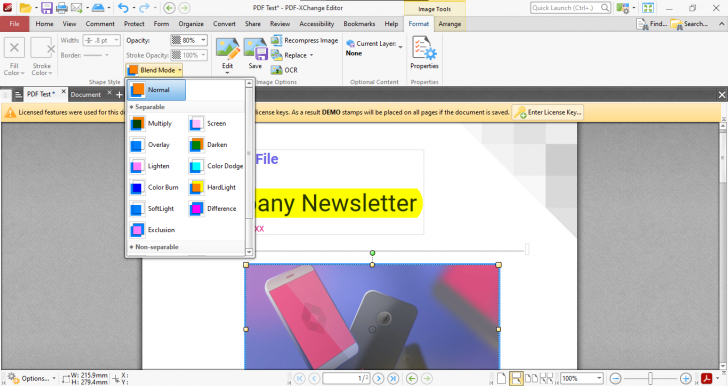This screenshot has height=386, width=728.
Task: Select the Normal blend mode
Action: click(x=157, y=90)
